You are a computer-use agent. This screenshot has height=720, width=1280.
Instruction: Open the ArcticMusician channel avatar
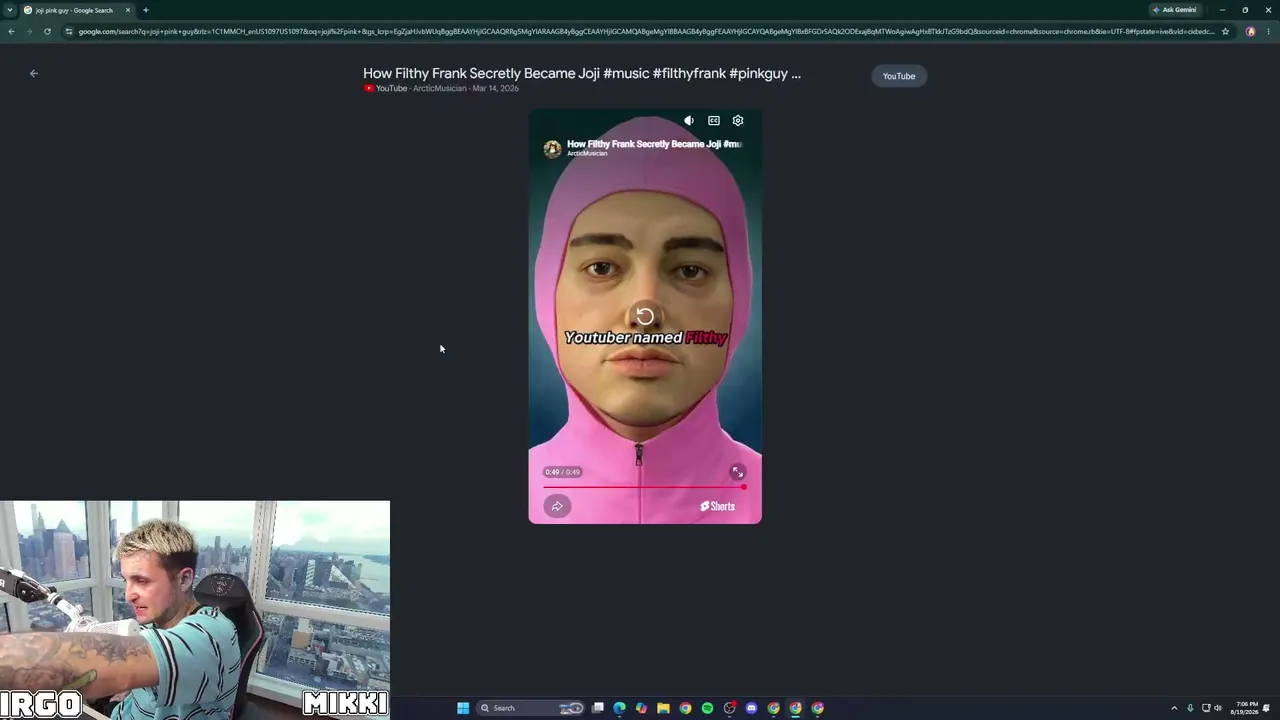[x=552, y=149]
